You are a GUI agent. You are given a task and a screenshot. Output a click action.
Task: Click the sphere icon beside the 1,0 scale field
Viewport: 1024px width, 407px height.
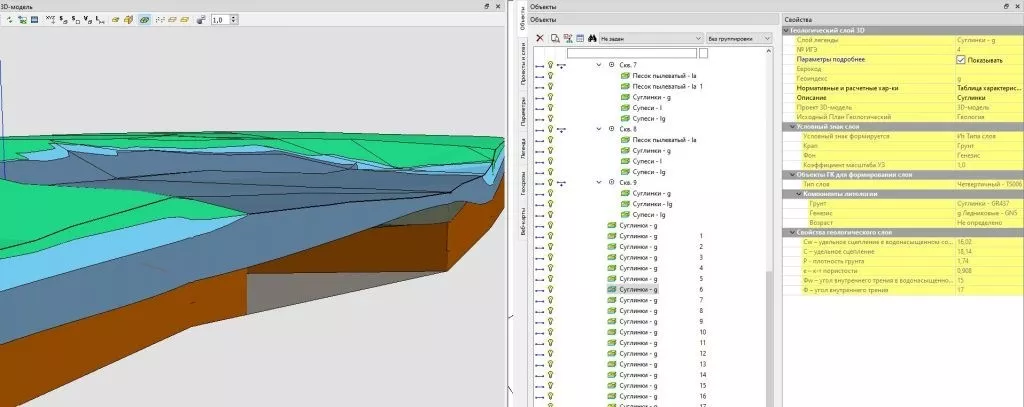point(201,19)
